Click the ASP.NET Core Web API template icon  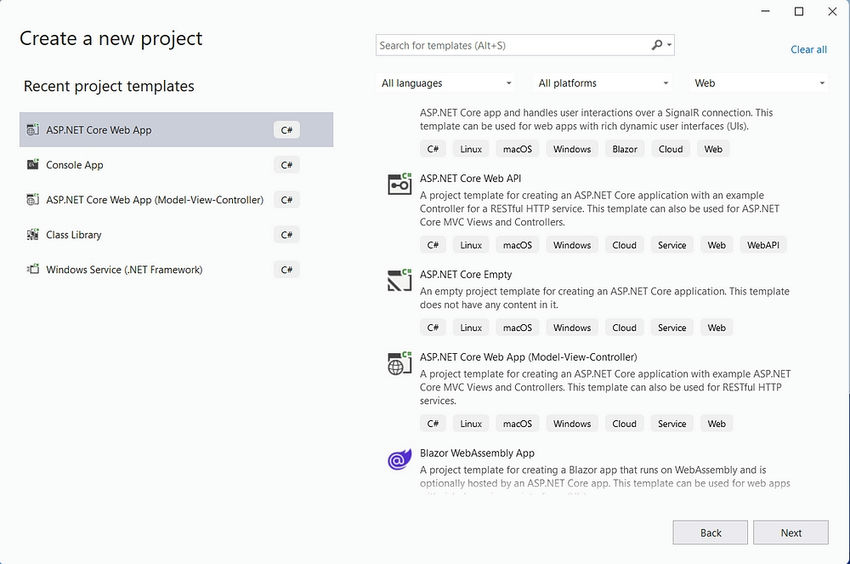(x=400, y=184)
